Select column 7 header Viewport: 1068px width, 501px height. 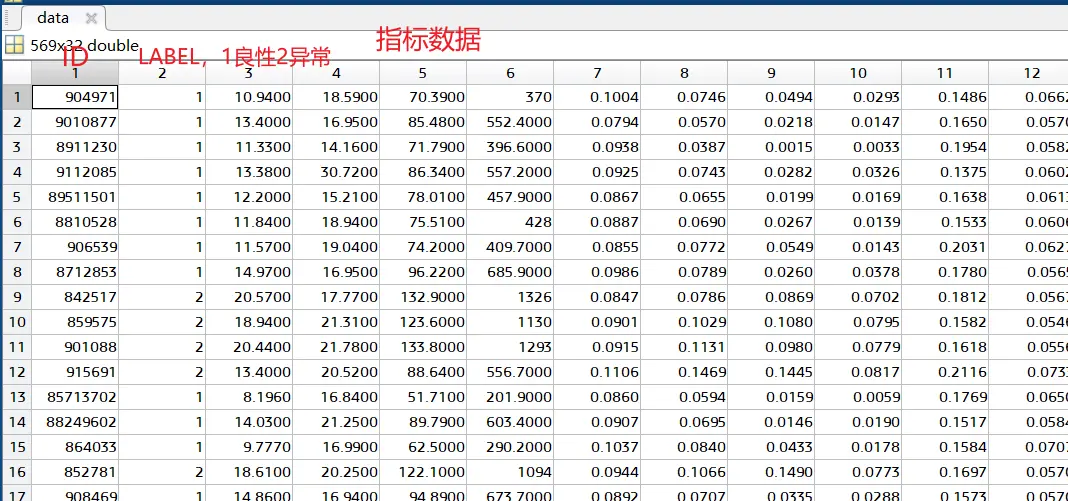(x=597, y=73)
